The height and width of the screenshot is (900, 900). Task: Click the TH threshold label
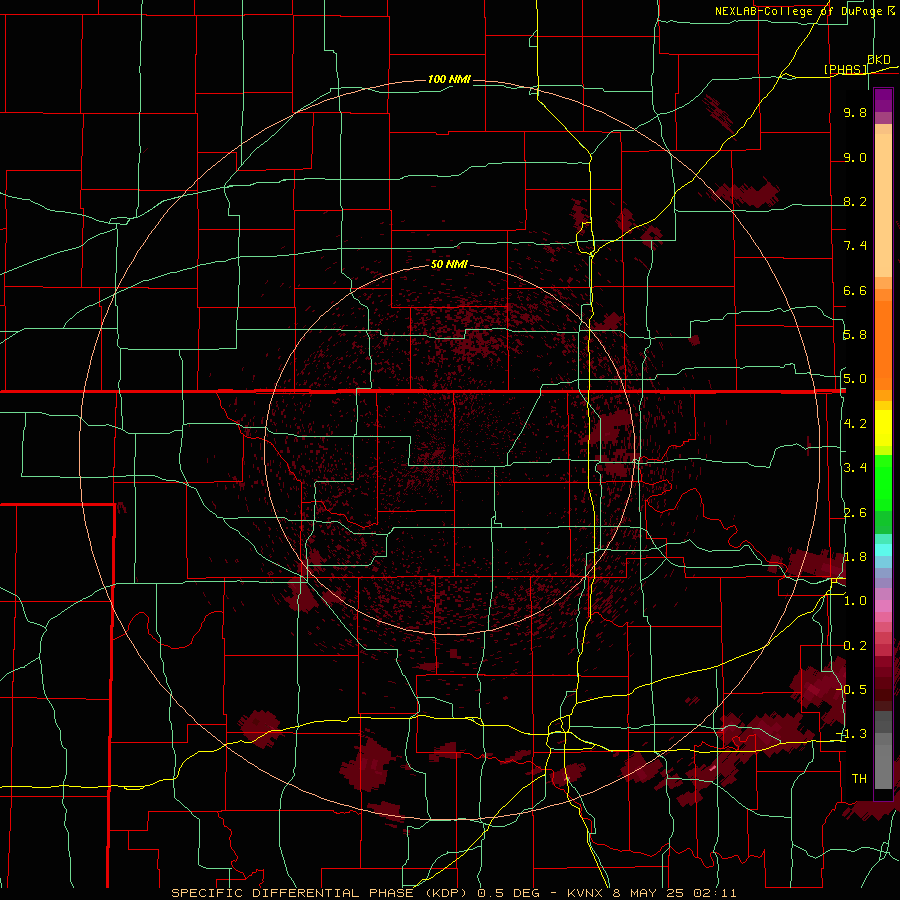pyautogui.click(x=859, y=779)
